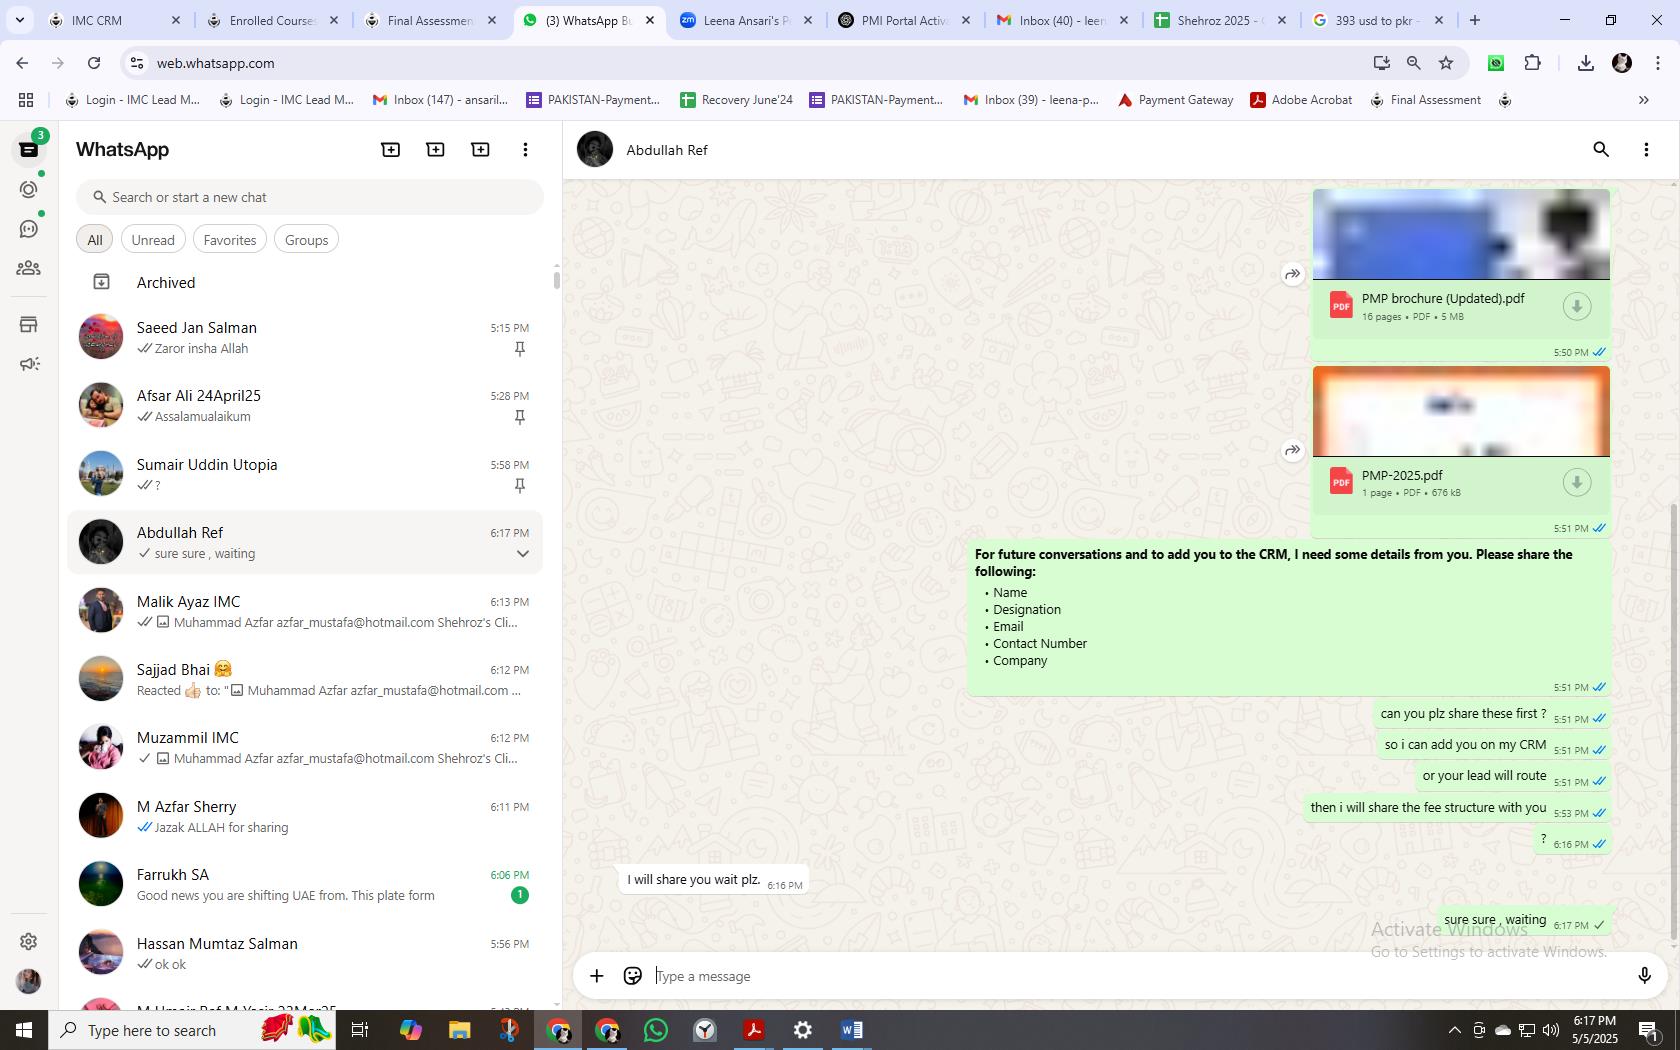Image resolution: width=1680 pixels, height=1050 pixels.
Task: Open Hassan Mumtaz Salman chat
Action: pos(305,954)
